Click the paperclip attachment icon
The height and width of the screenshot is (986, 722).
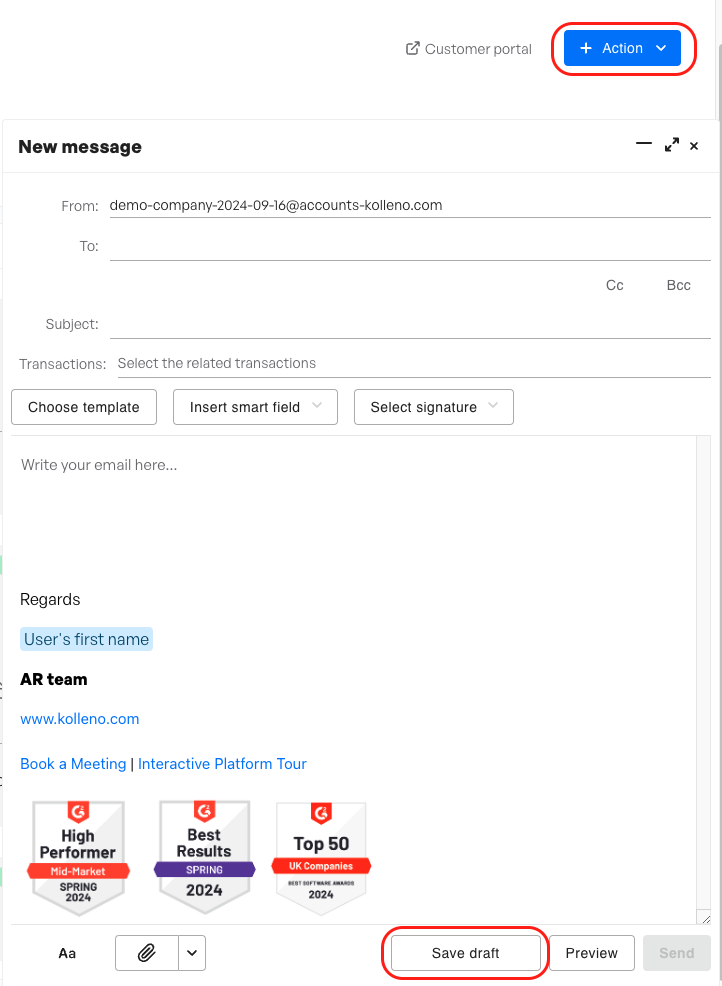pyautogui.click(x=147, y=953)
